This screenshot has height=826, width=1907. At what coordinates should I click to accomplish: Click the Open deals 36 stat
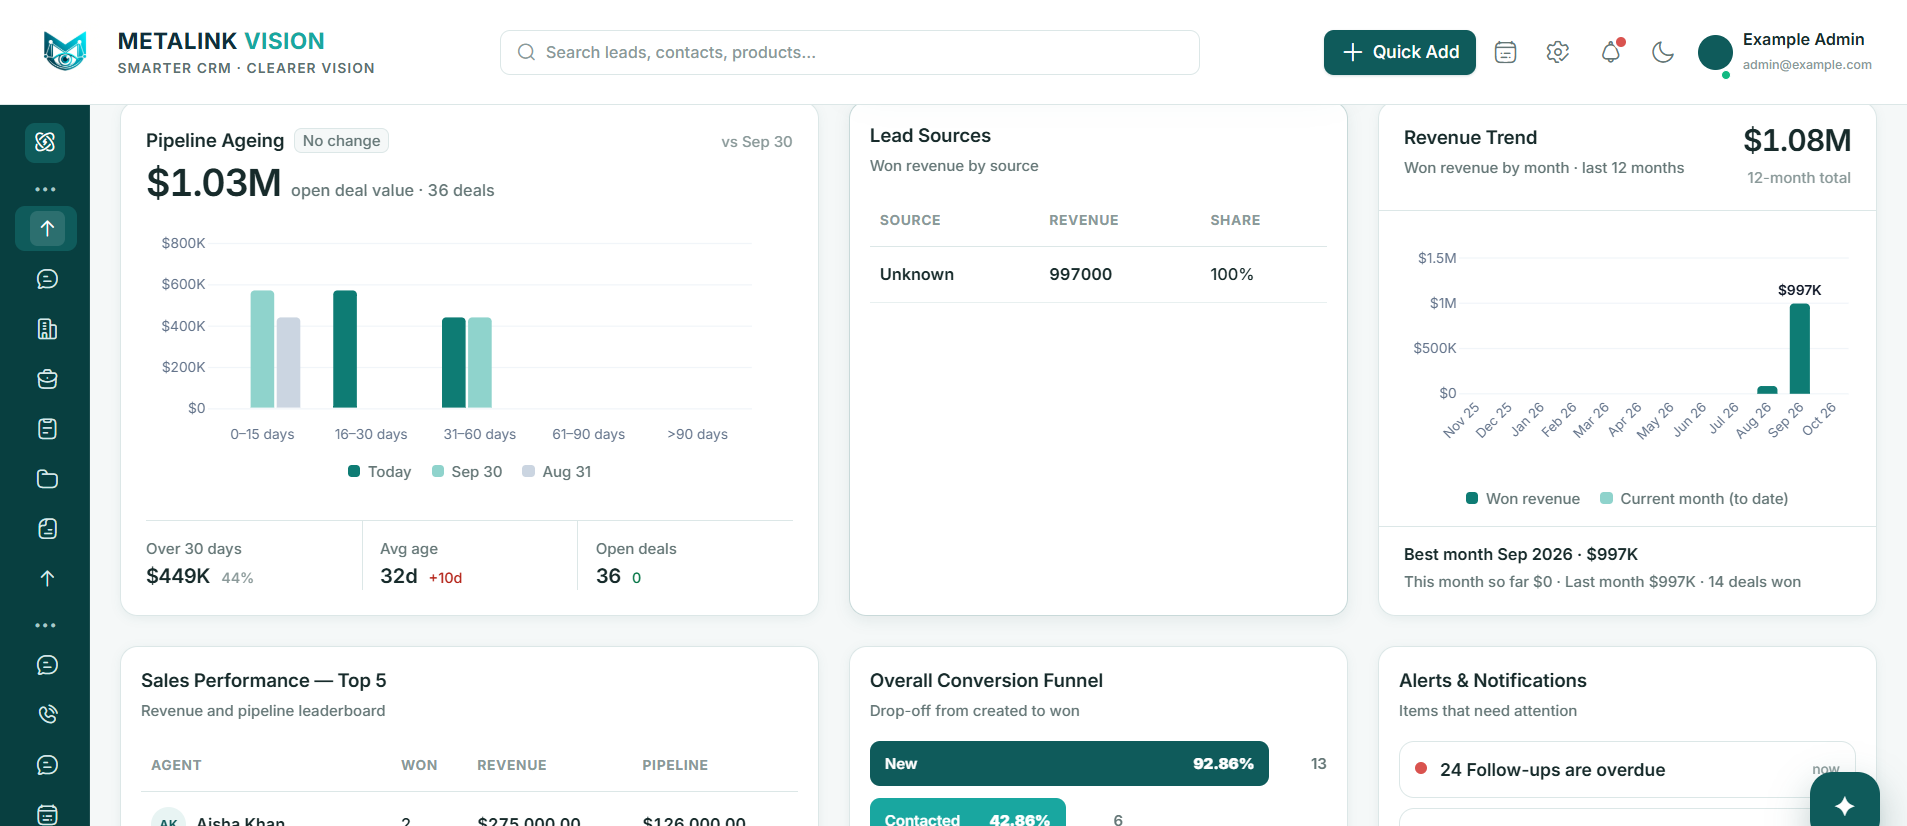pyautogui.click(x=636, y=563)
